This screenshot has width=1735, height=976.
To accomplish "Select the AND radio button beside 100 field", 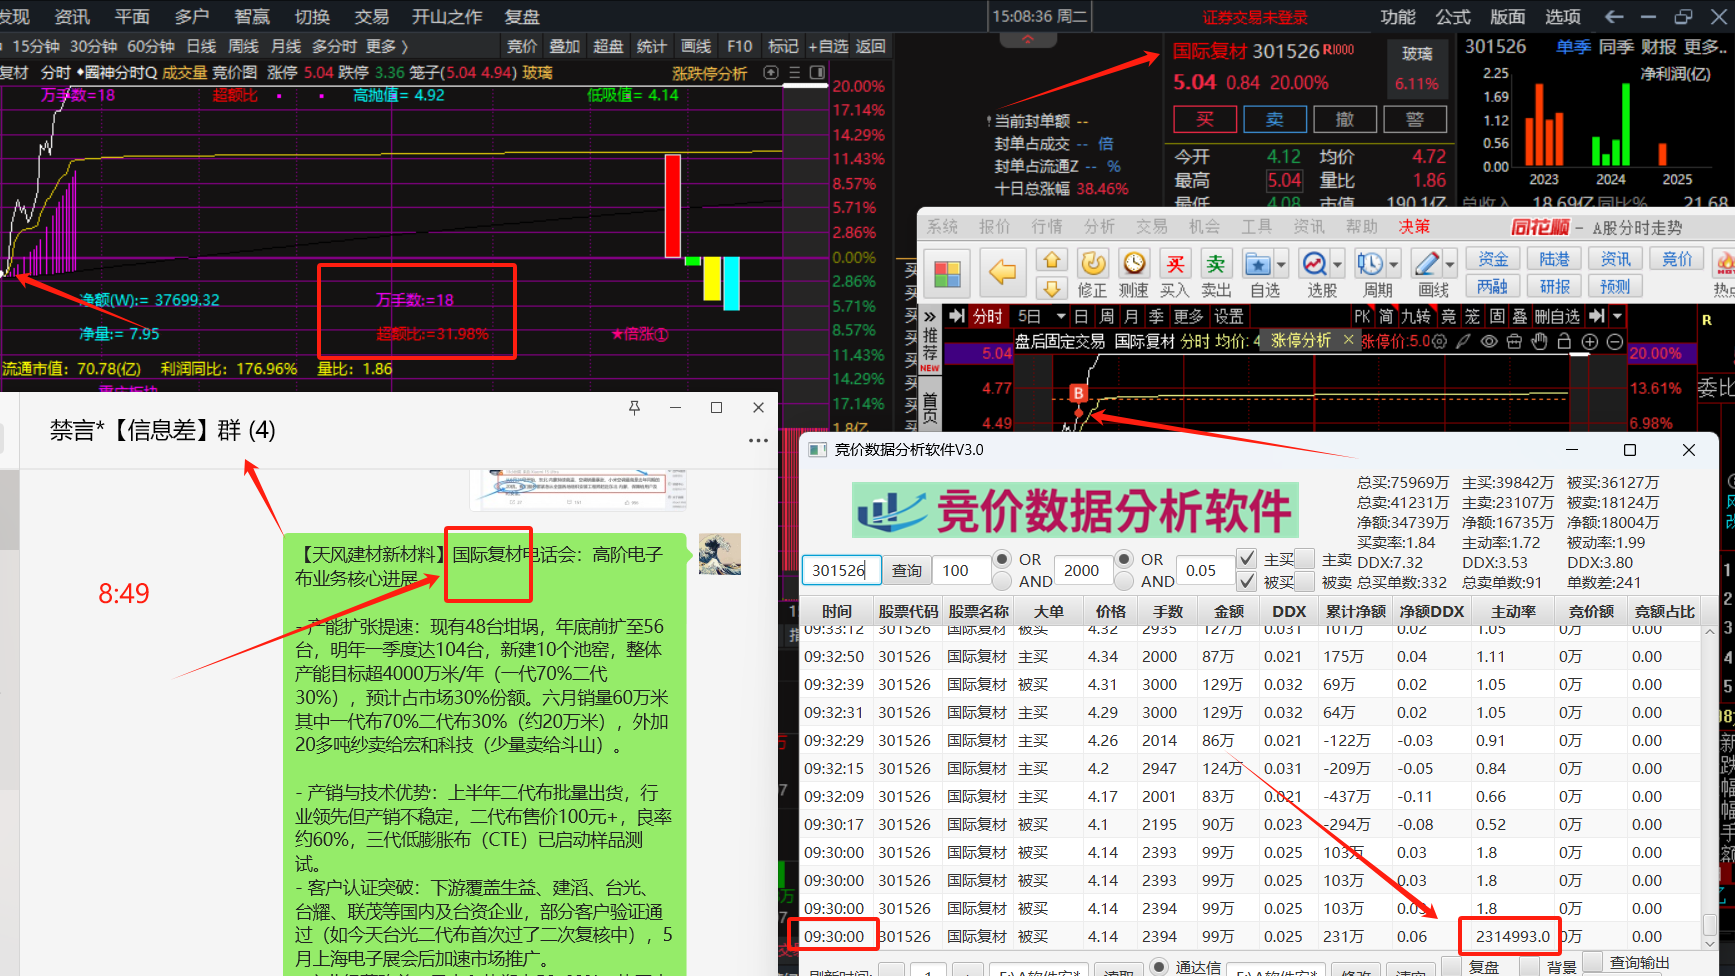I will tap(1001, 581).
